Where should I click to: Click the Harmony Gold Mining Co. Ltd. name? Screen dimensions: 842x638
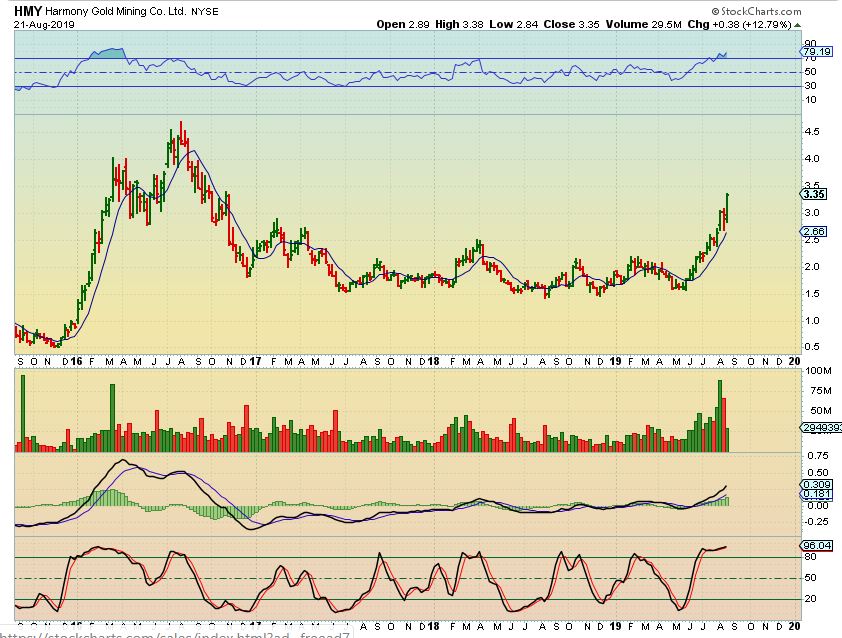(x=115, y=11)
